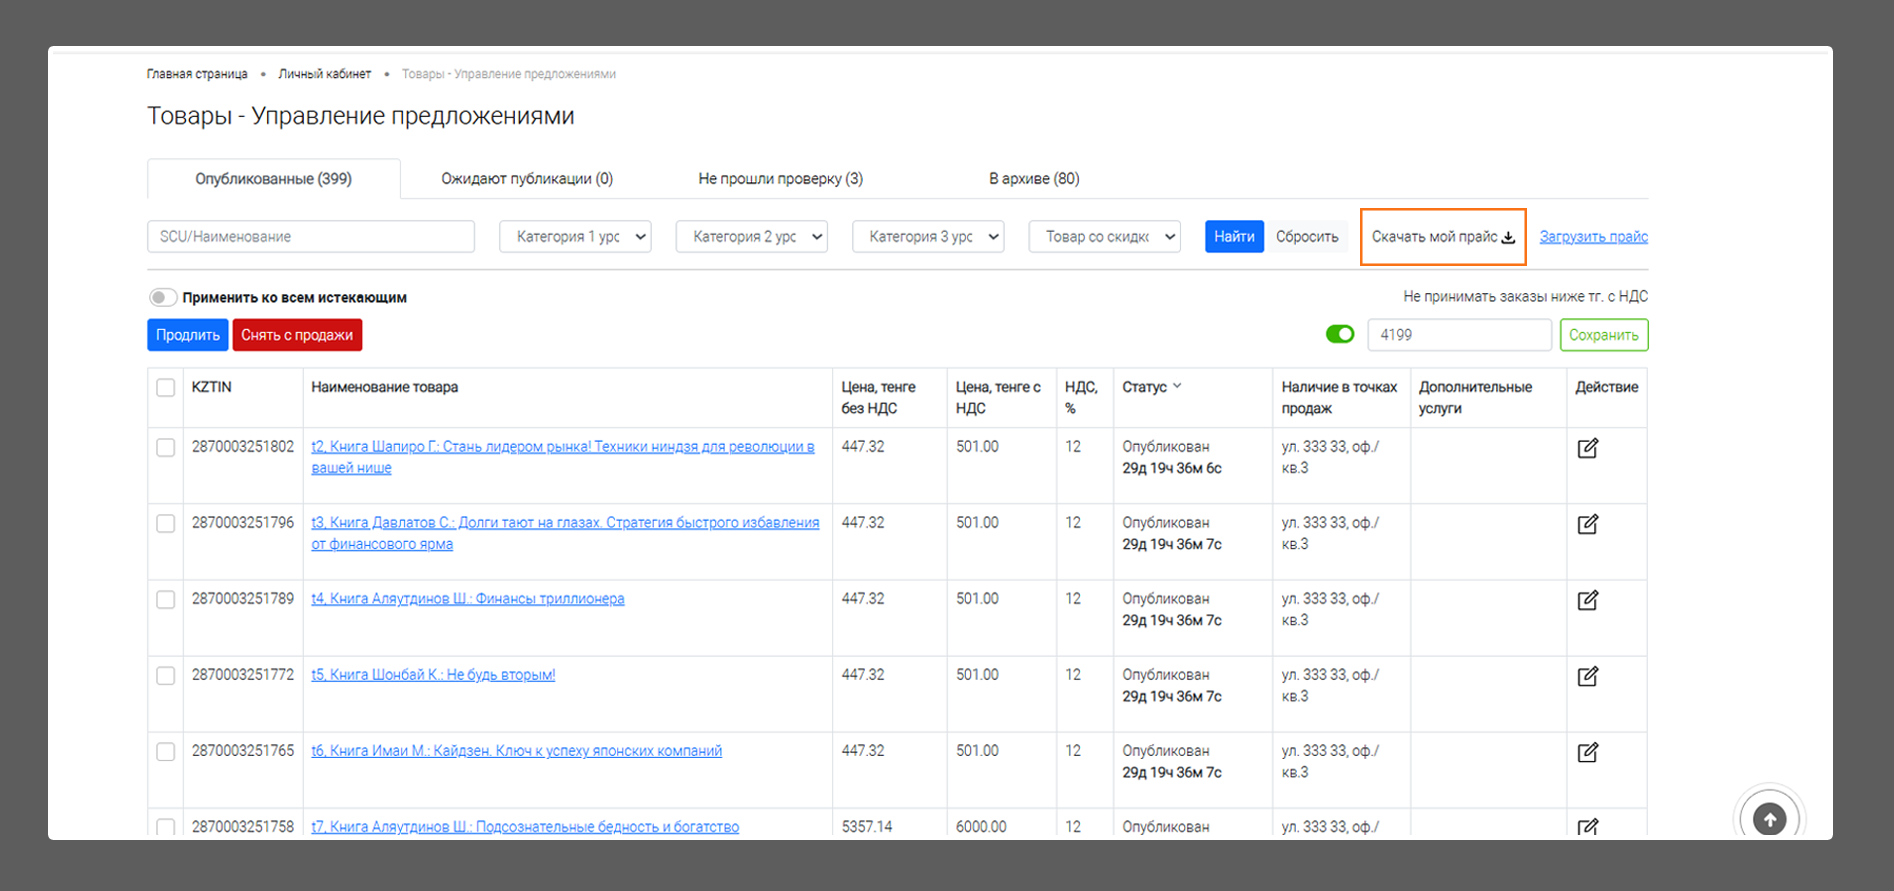1894x891 pixels.
Task: Check the row with KZTIN 2870003251796
Action: click(166, 524)
